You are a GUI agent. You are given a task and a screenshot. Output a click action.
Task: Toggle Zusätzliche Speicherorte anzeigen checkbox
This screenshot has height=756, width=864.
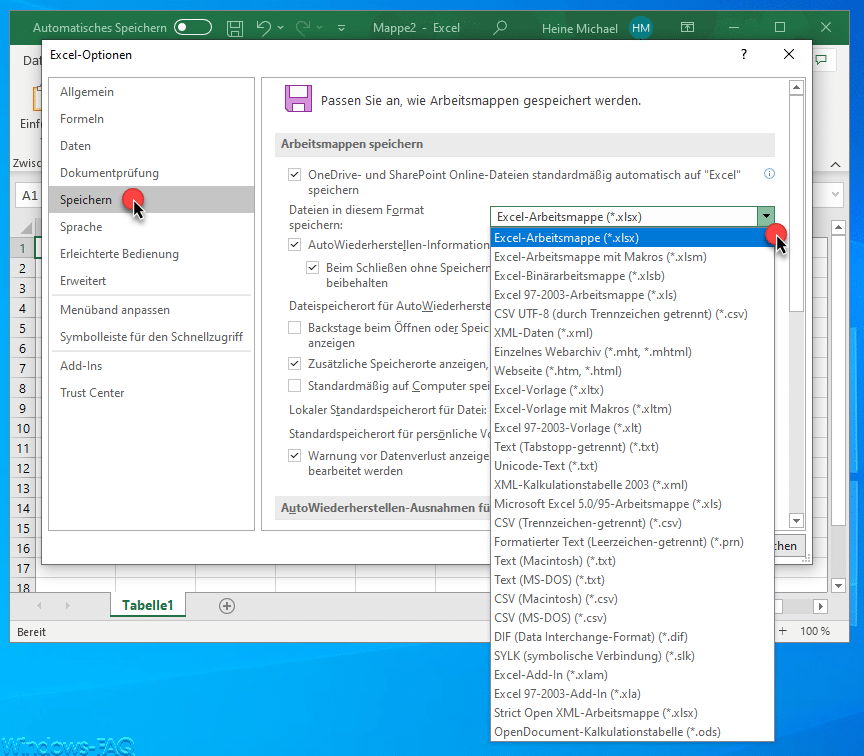click(x=295, y=363)
